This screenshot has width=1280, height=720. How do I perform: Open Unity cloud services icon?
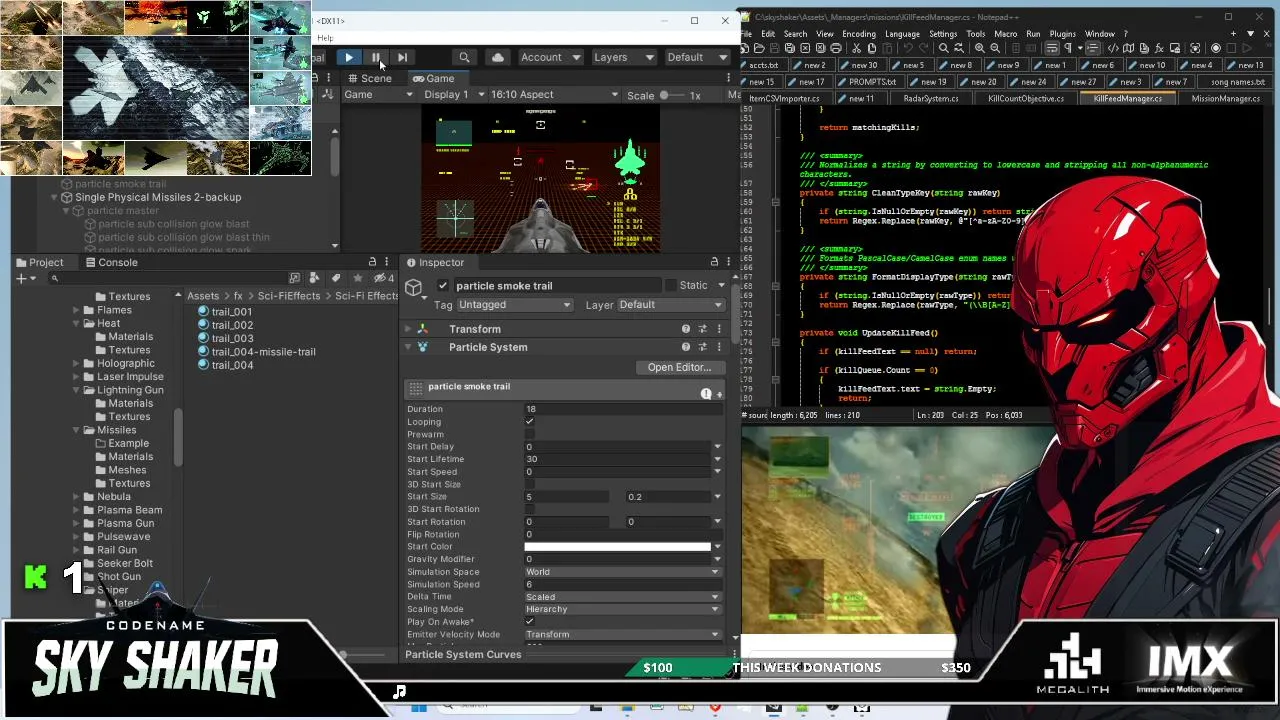(498, 58)
